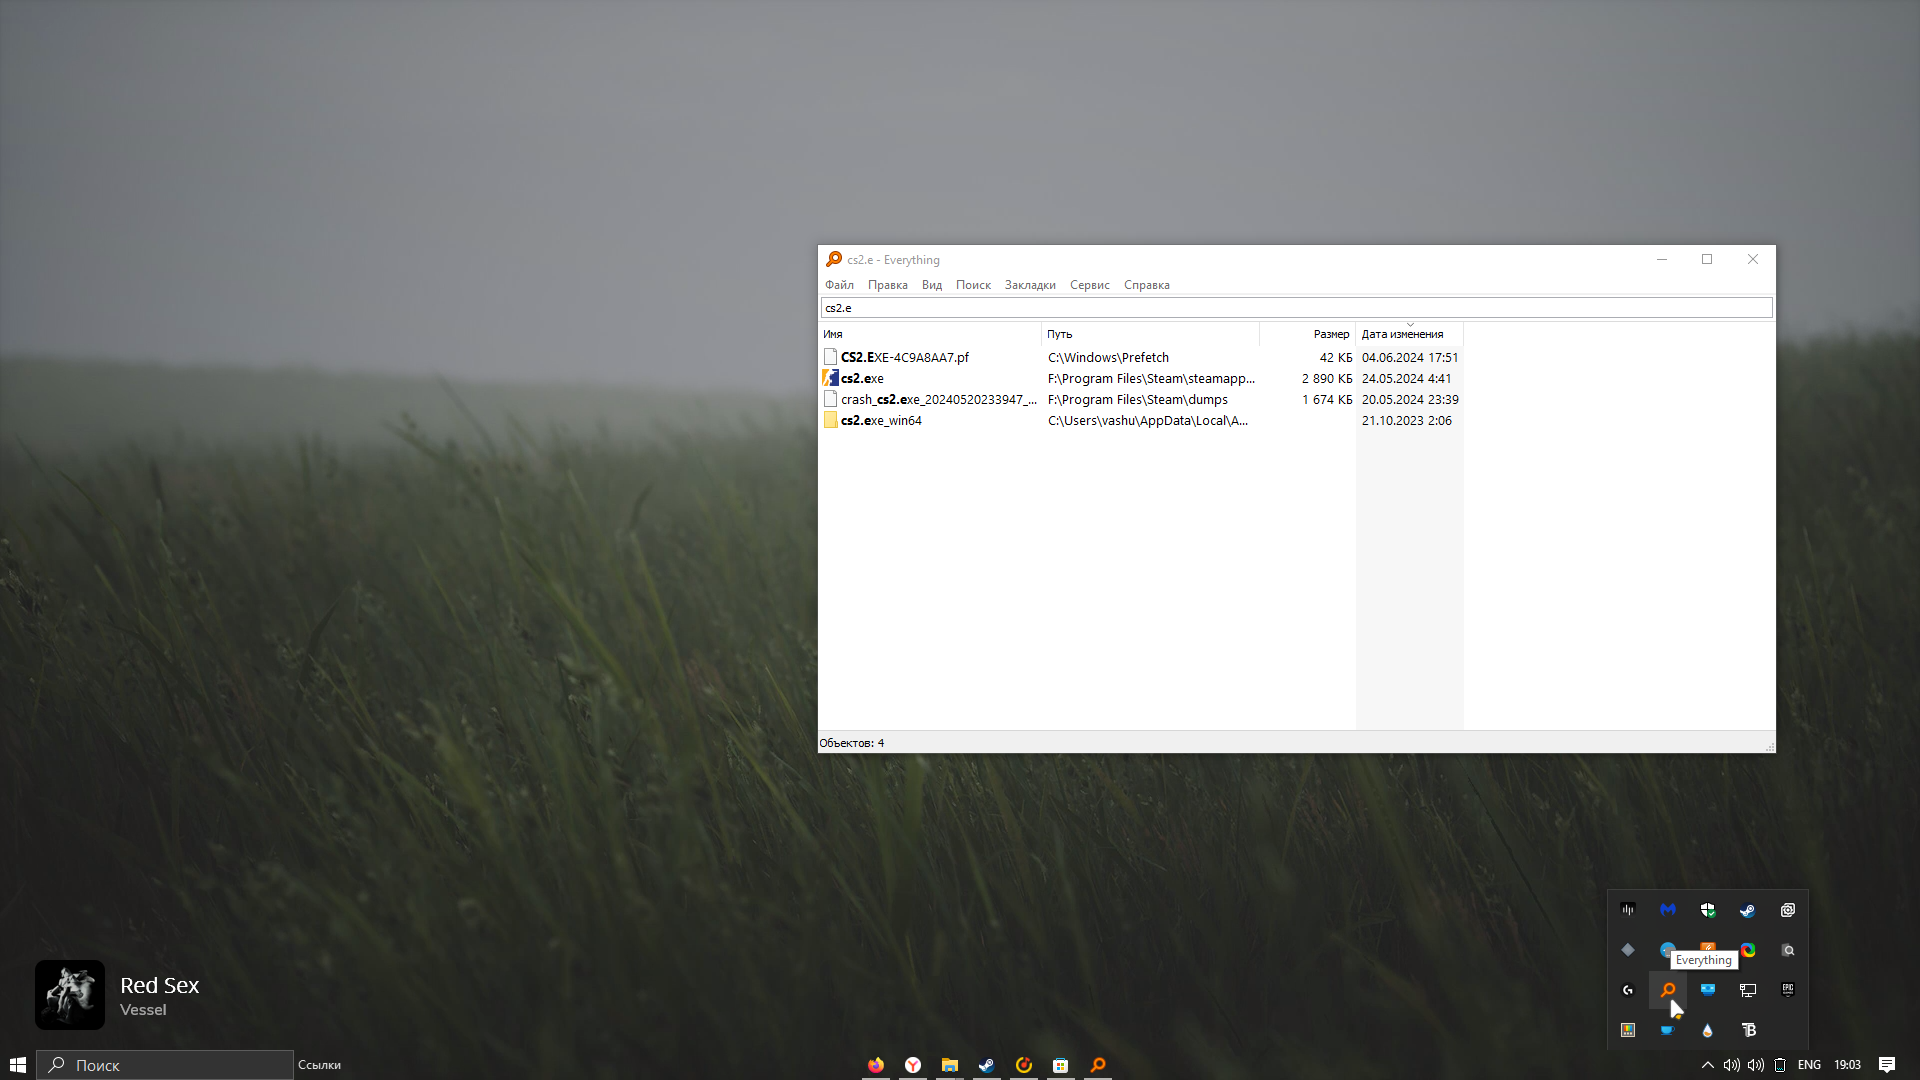1920x1080 pixels.
Task: Click the Everything magnifier tray icon
Action: 1667,990
